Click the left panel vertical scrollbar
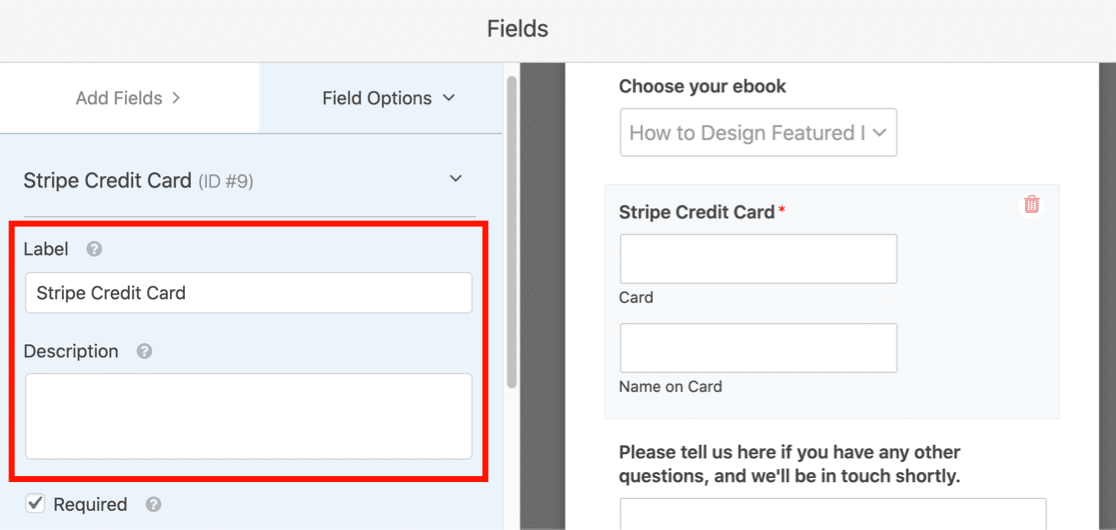Image resolution: width=1116 pixels, height=530 pixels. [511, 231]
